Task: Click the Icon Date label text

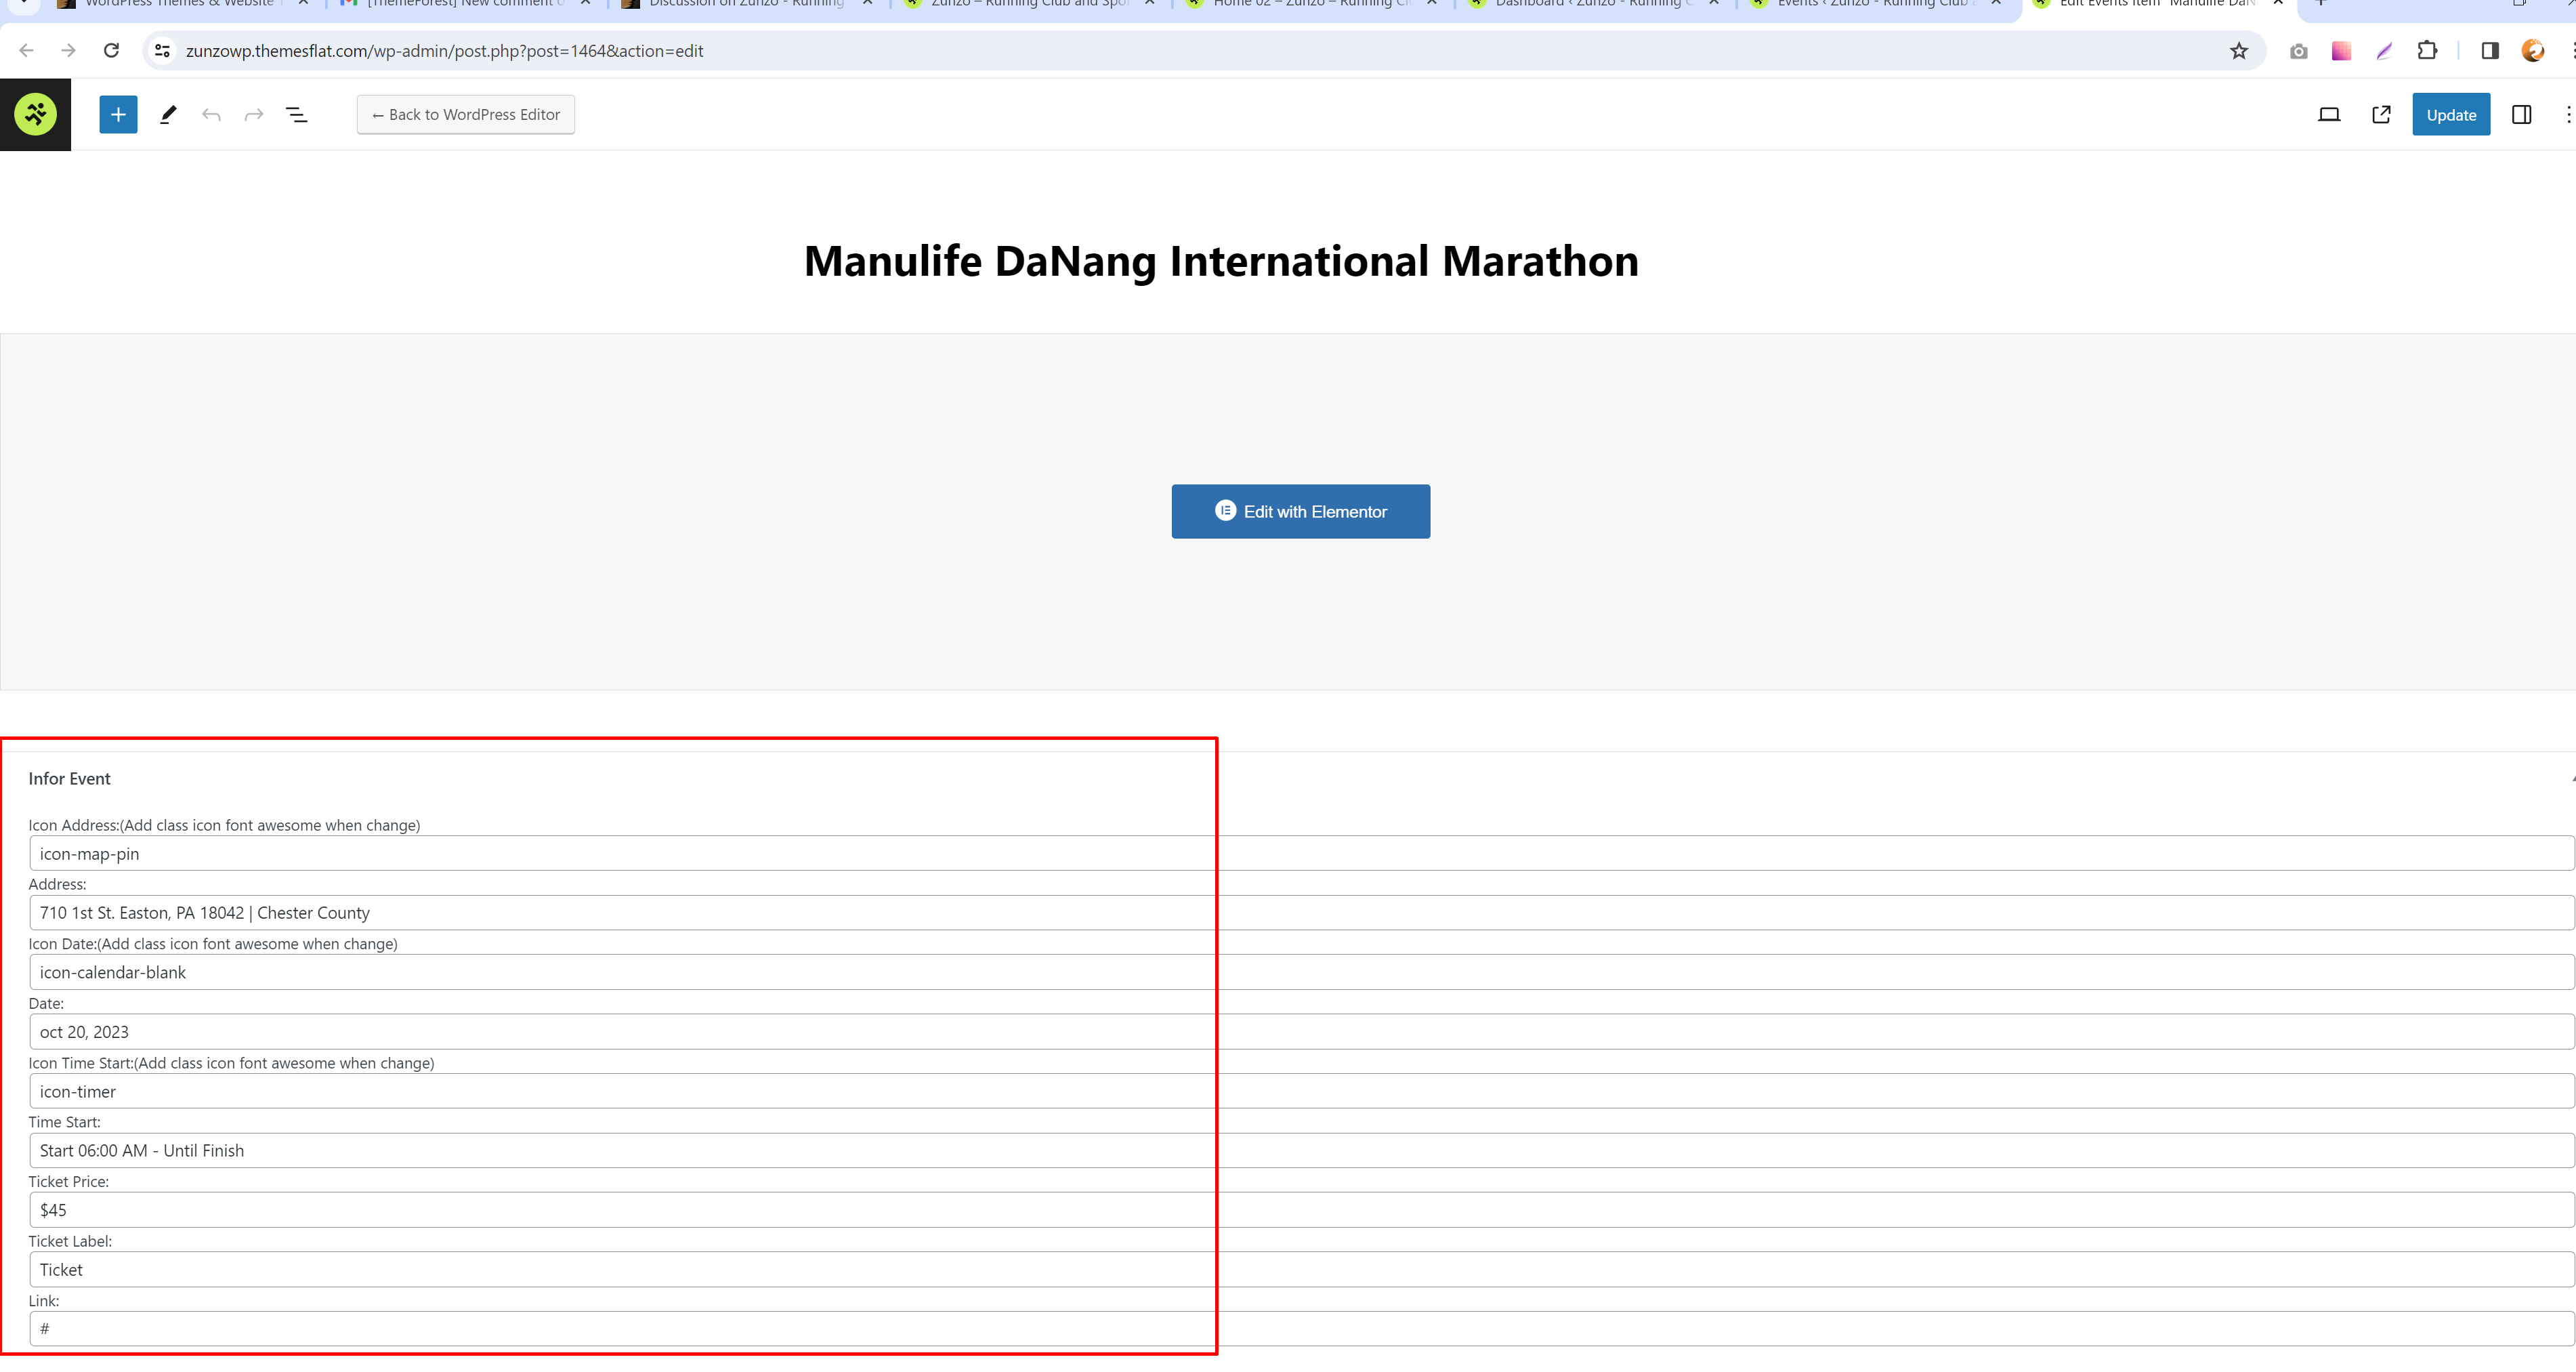Action: click(213, 944)
